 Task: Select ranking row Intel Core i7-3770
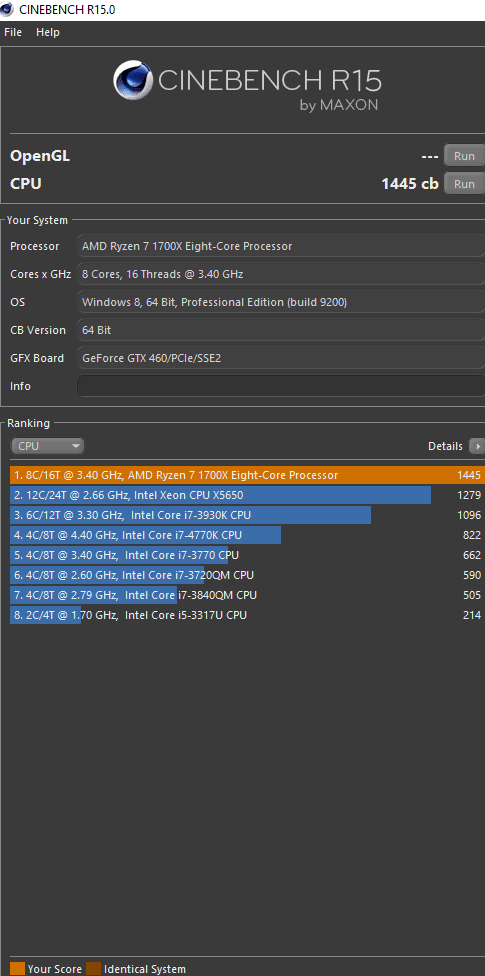(x=247, y=555)
